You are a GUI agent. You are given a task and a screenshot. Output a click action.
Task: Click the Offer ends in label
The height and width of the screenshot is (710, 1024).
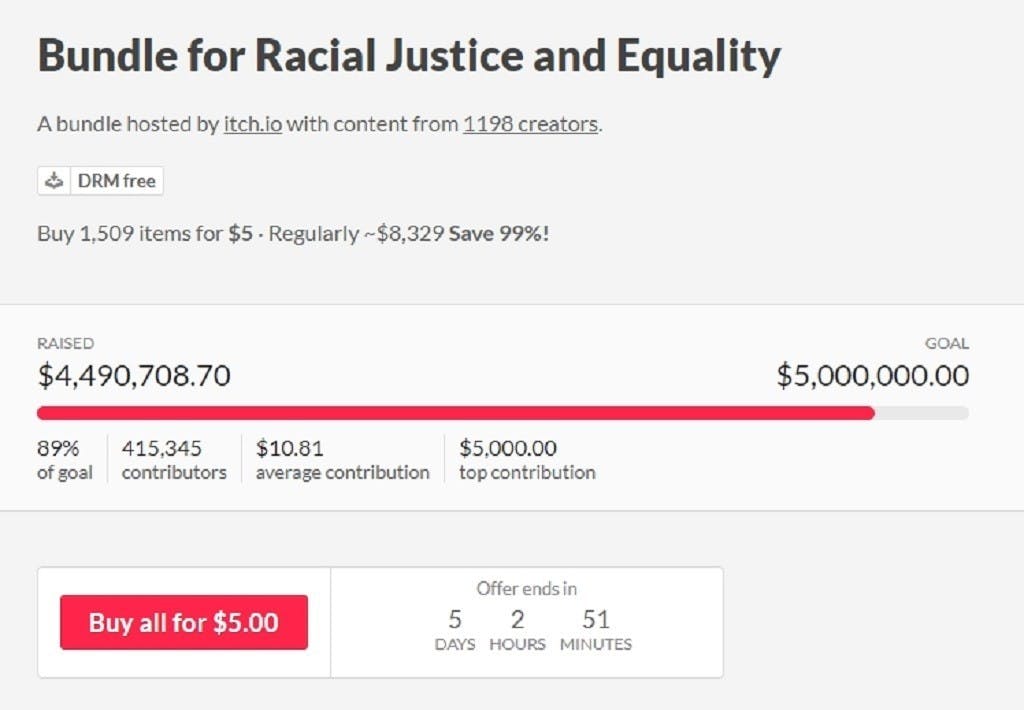(x=526, y=588)
